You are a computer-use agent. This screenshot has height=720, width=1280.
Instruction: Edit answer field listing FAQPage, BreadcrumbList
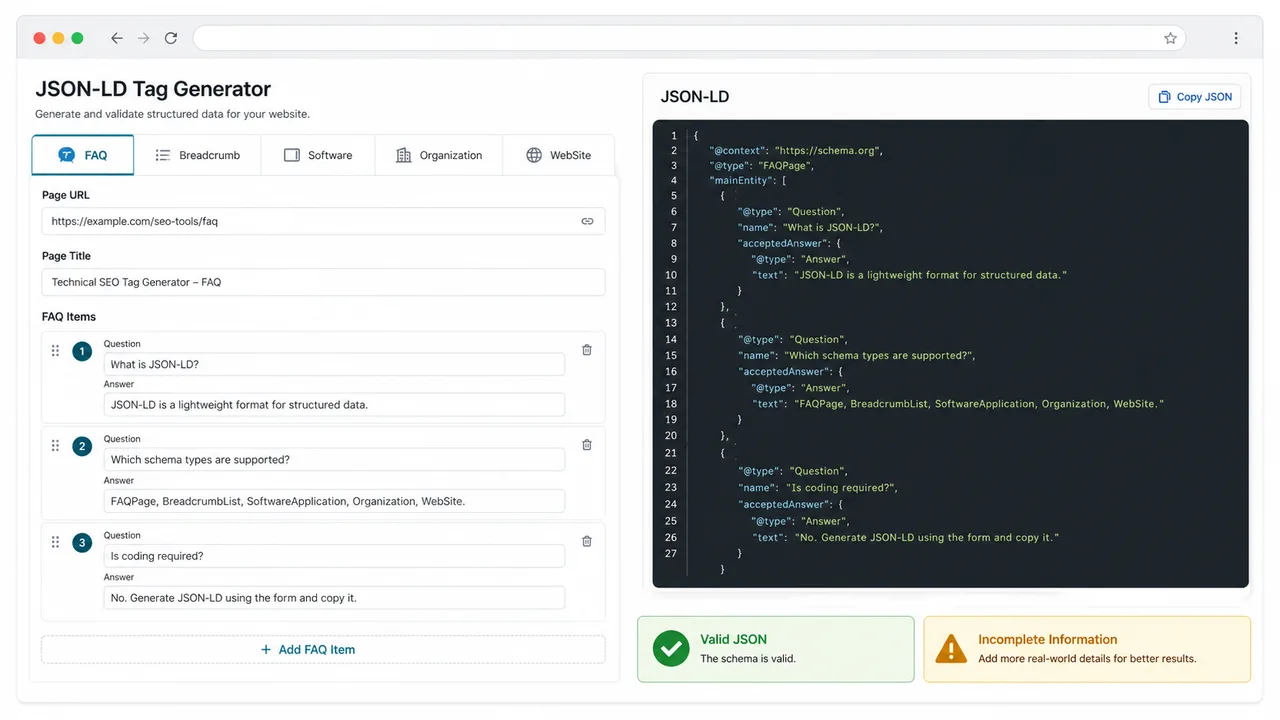click(334, 501)
